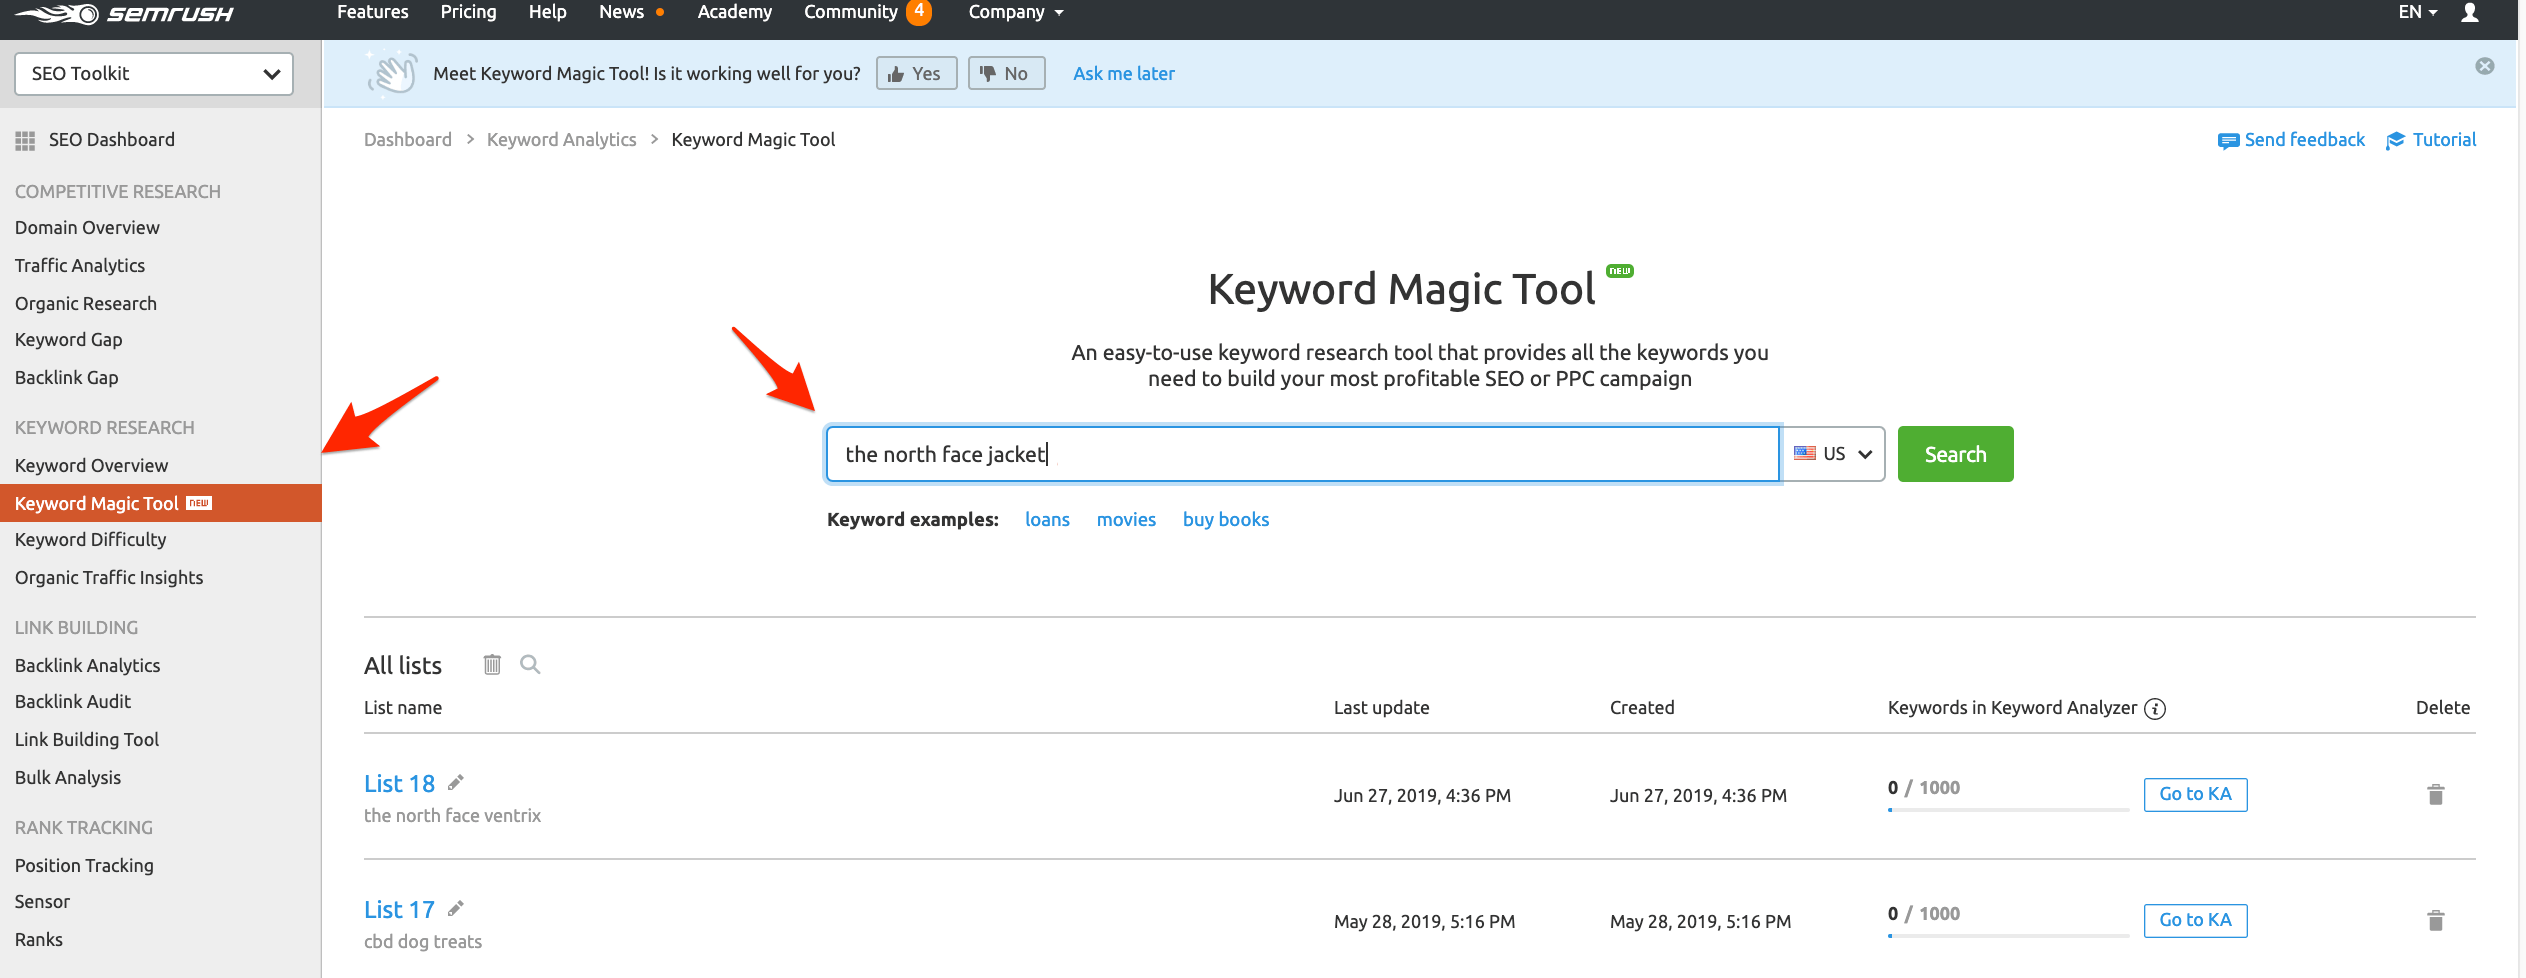Image resolution: width=2526 pixels, height=978 pixels.
Task: Click the search icon next to All lists
Action: (530, 664)
